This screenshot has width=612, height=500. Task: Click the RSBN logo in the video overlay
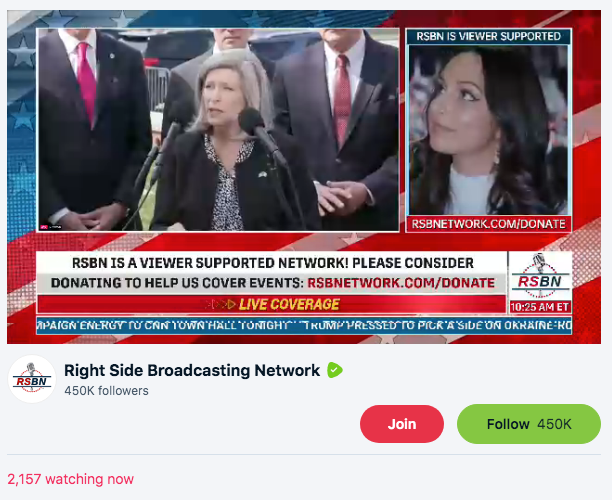(x=540, y=276)
